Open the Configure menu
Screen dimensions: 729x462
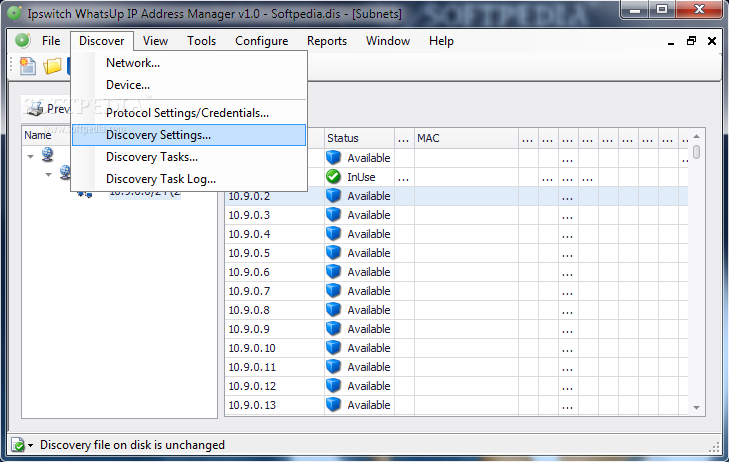click(261, 41)
